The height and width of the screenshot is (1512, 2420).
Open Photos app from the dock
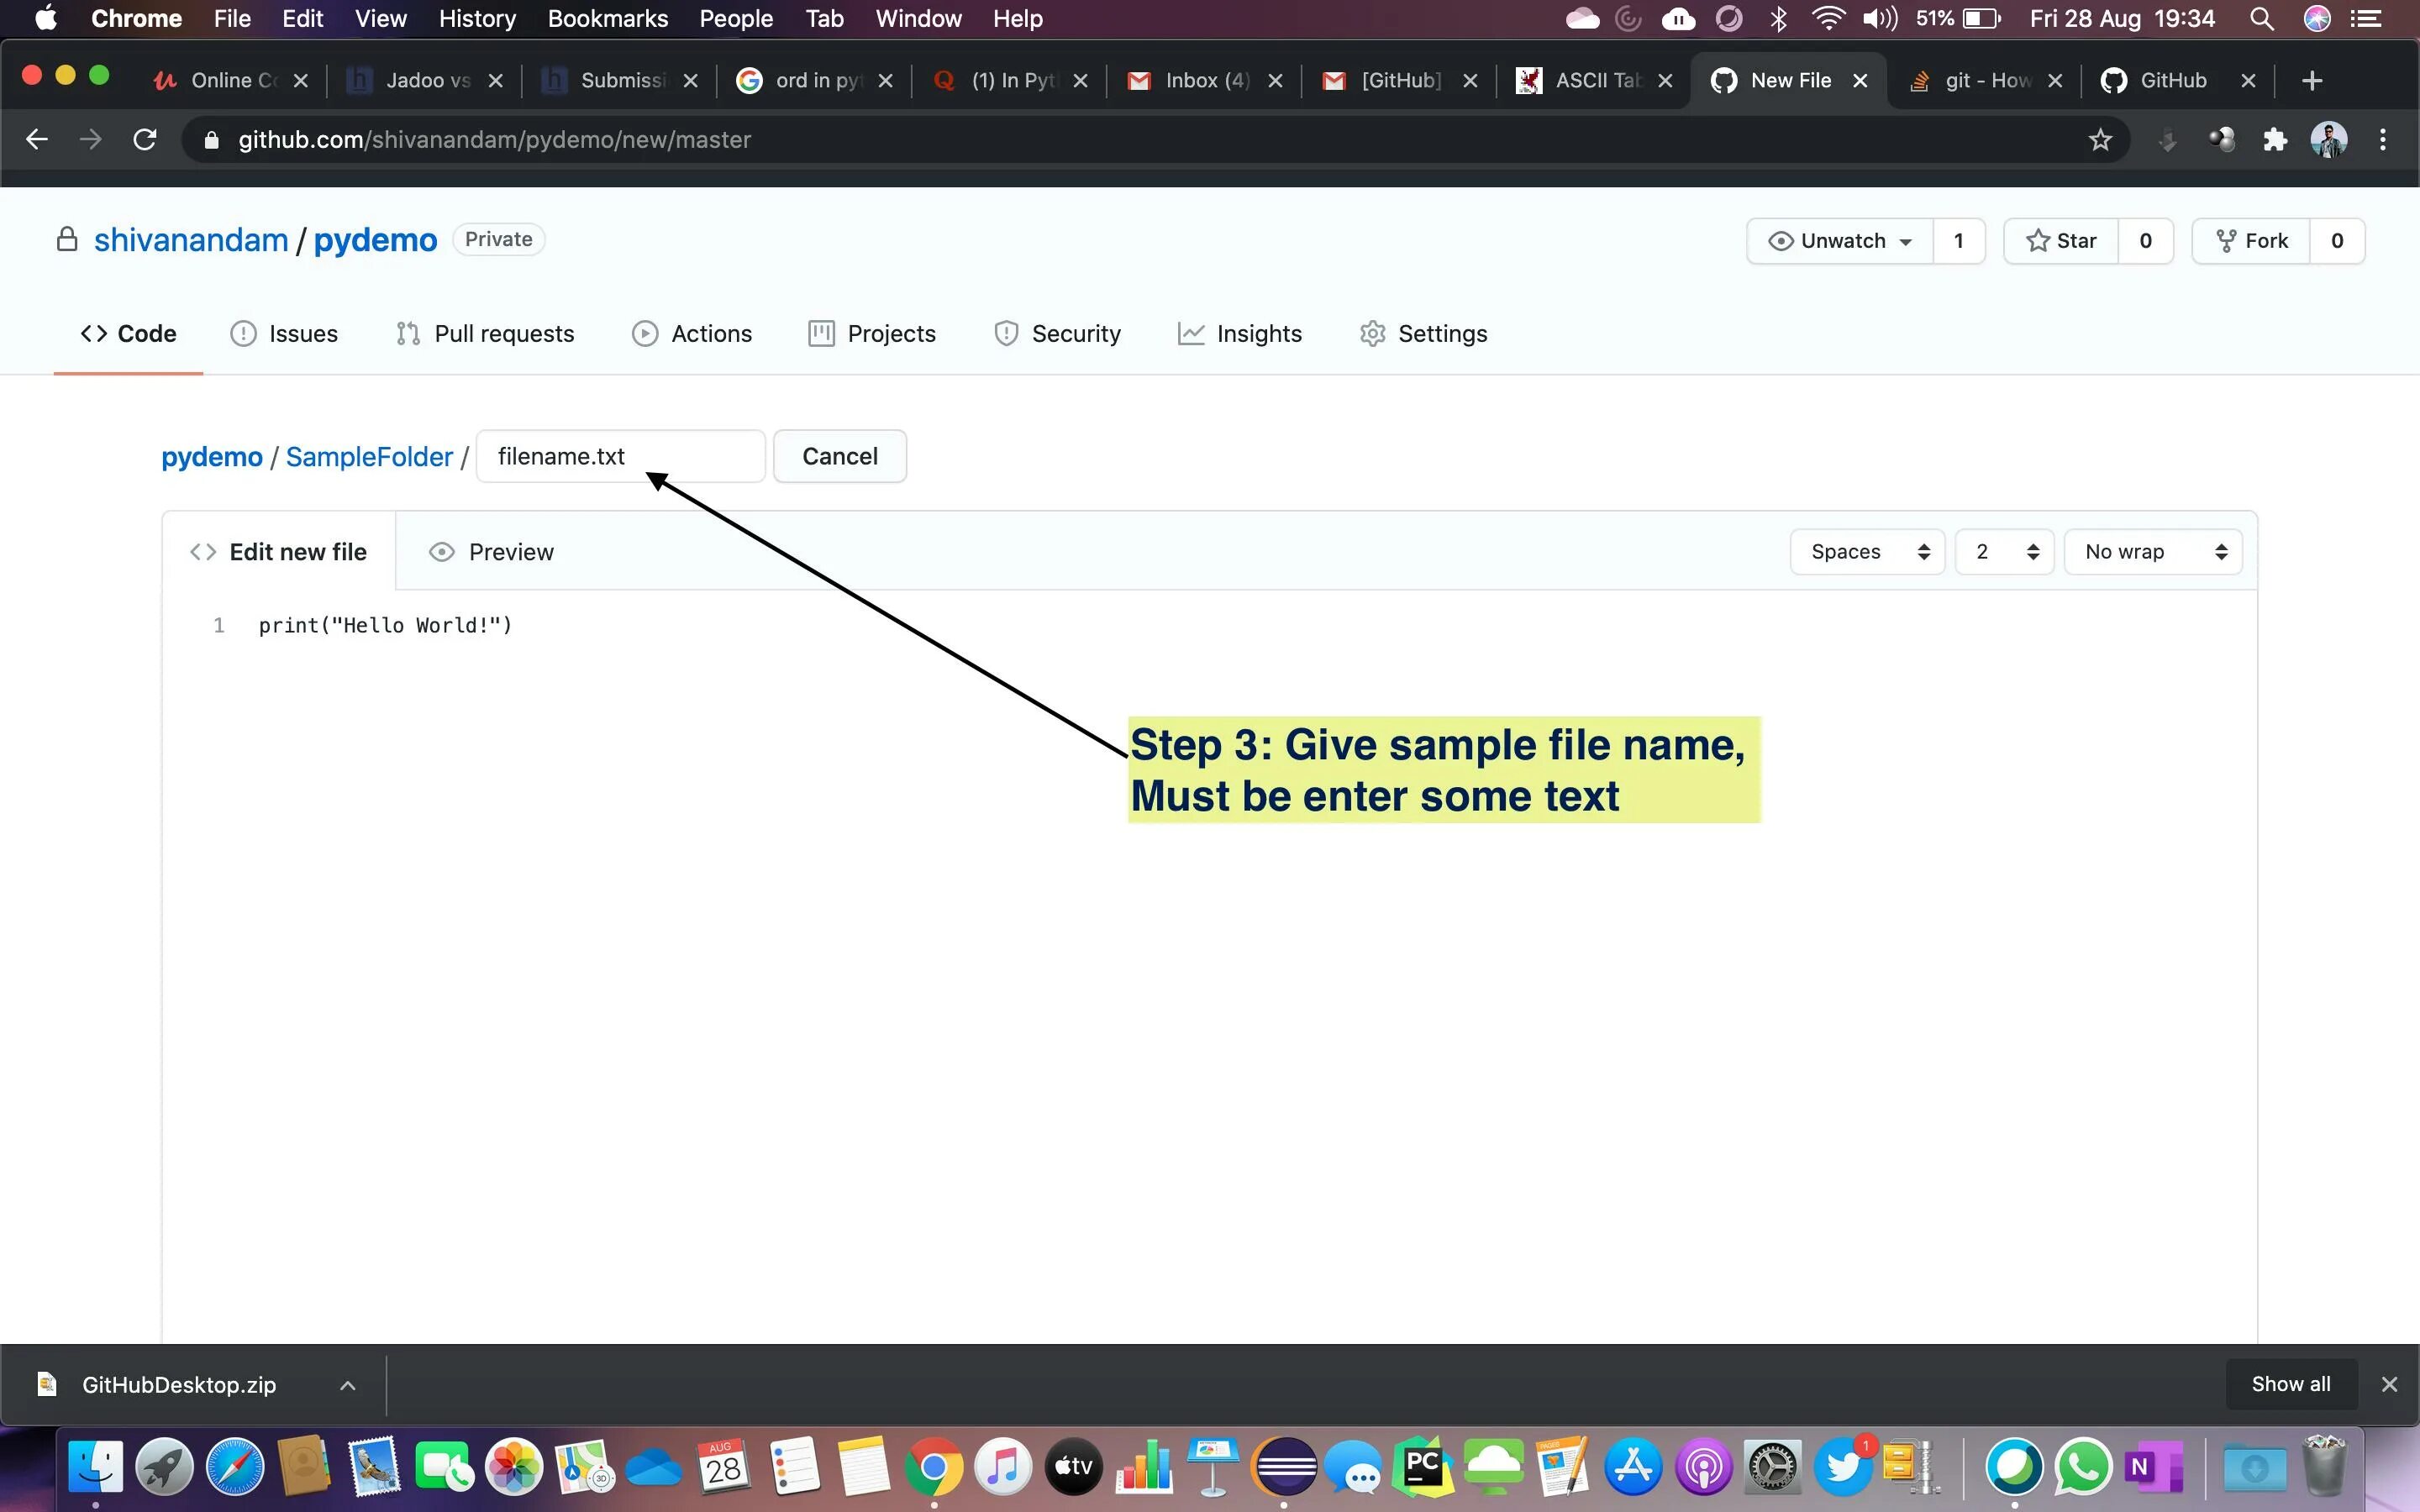click(x=514, y=1467)
